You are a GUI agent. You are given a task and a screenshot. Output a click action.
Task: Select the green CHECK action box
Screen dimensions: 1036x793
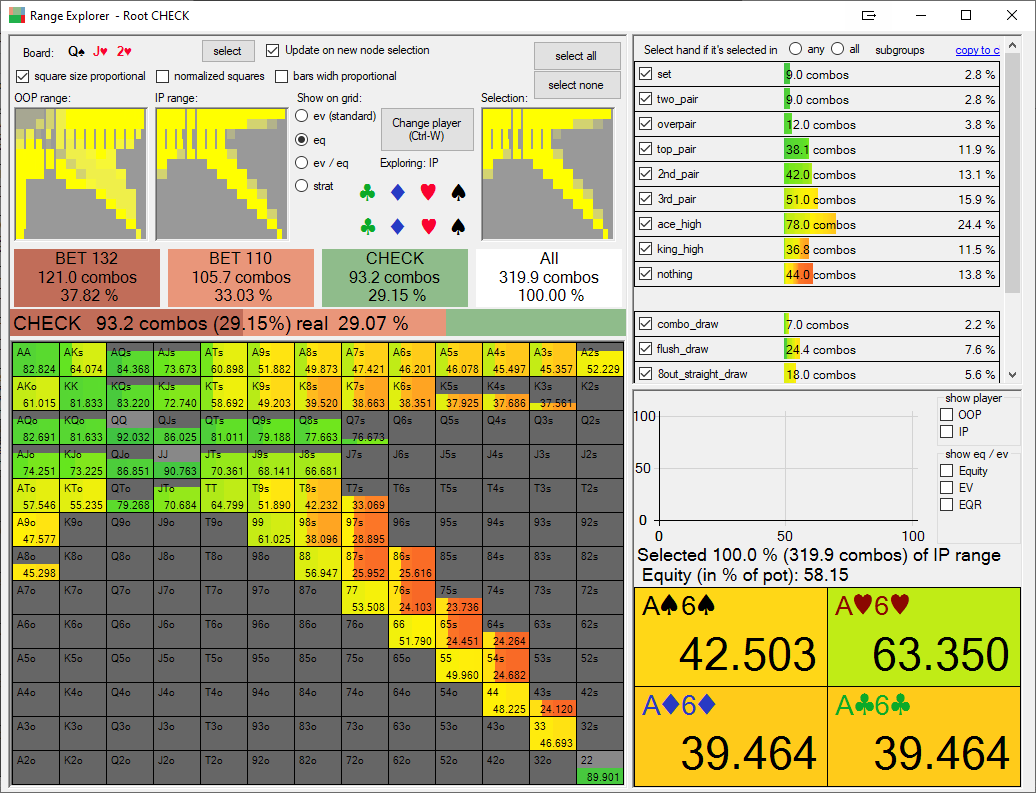395,278
